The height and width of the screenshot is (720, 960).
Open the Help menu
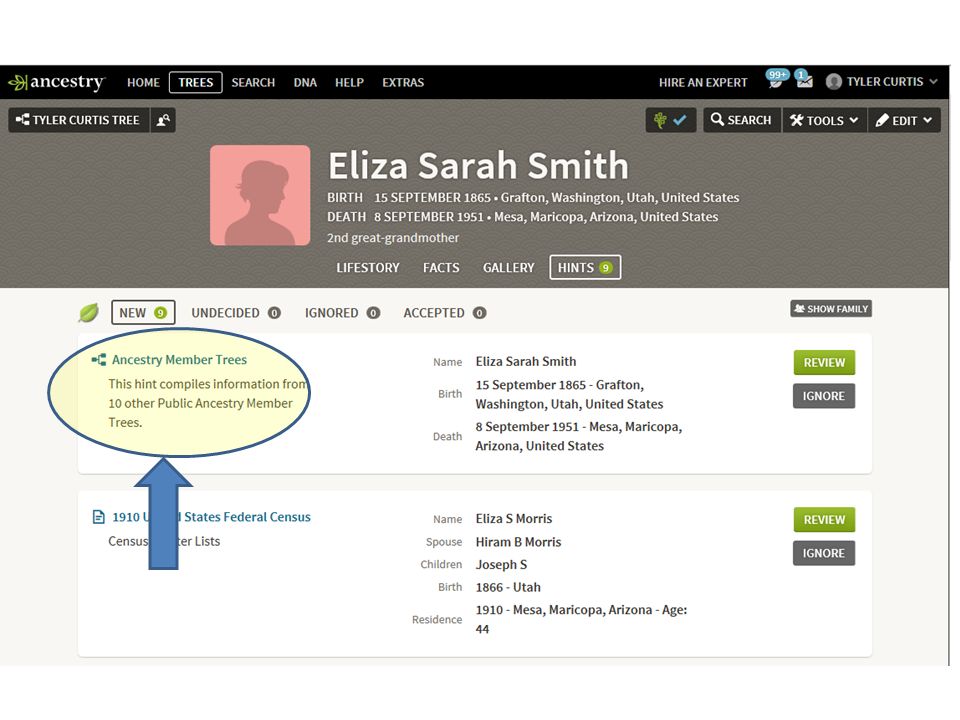349,82
